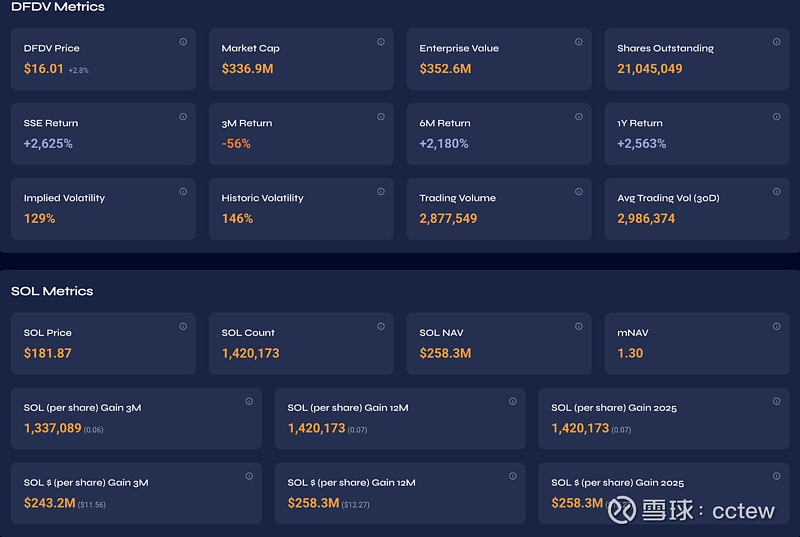Screen dimensions: 800x537
Task: Click the 21,045,049 shares value
Action: 649,69
